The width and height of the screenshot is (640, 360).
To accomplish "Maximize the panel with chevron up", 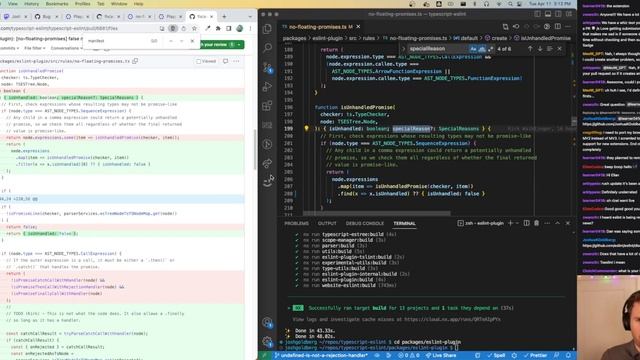I will pos(557,223).
